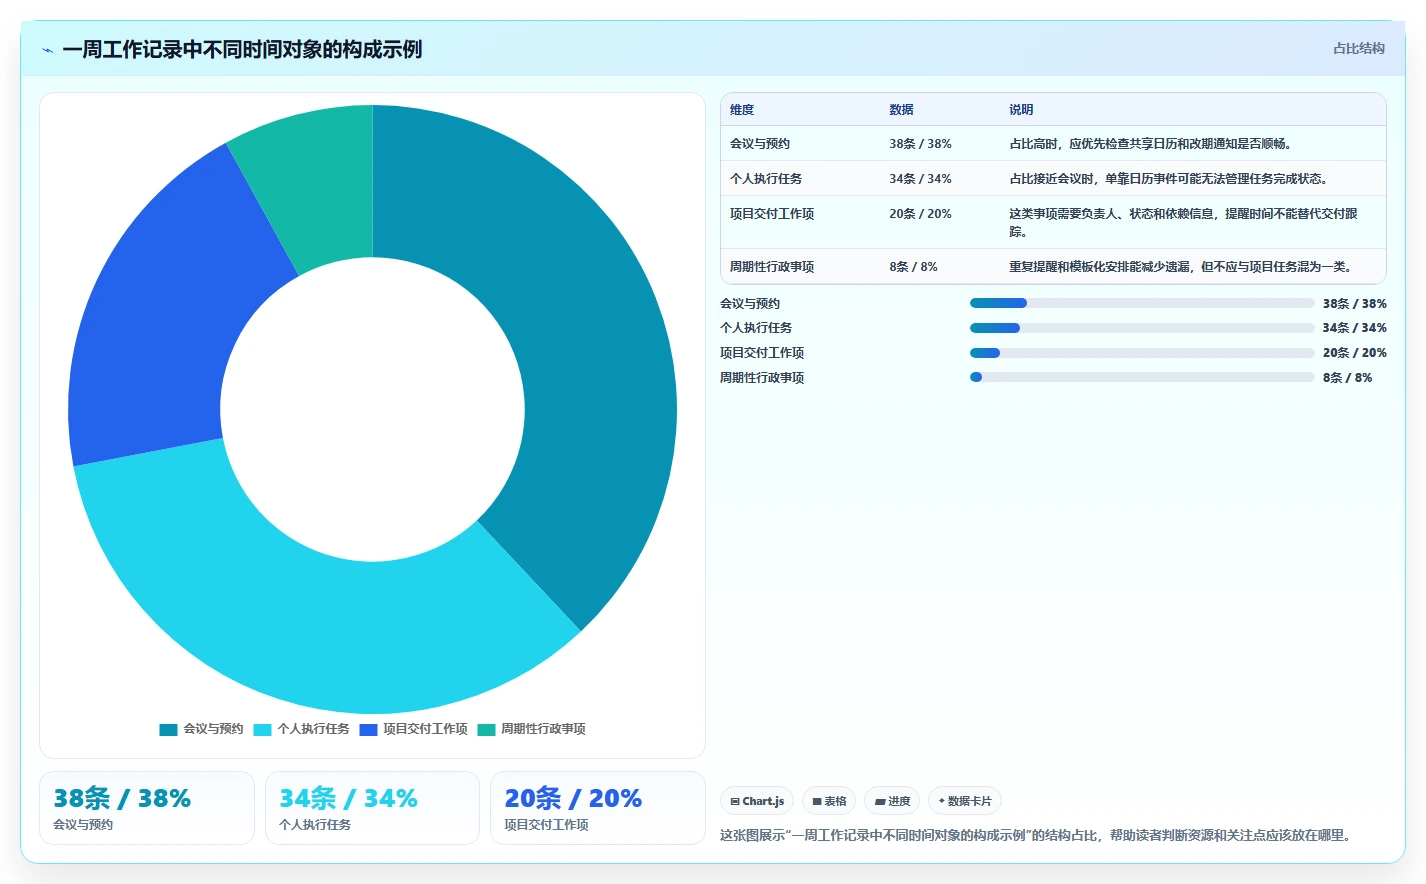The height and width of the screenshot is (884, 1426).
Task: Click the lightning icon beside the chart title
Action: [x=47, y=50]
